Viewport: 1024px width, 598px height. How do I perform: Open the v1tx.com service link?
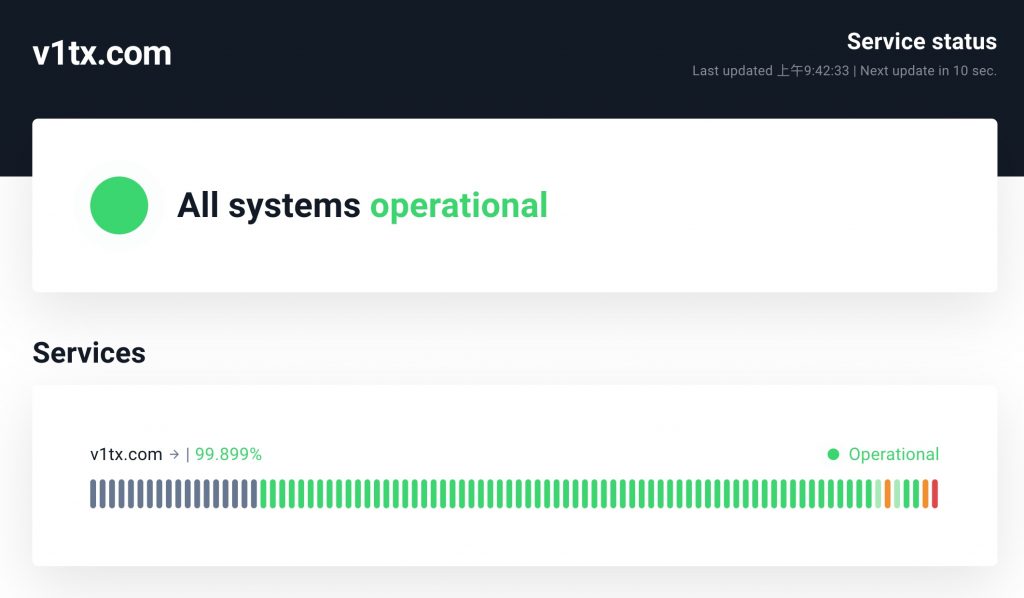126,454
